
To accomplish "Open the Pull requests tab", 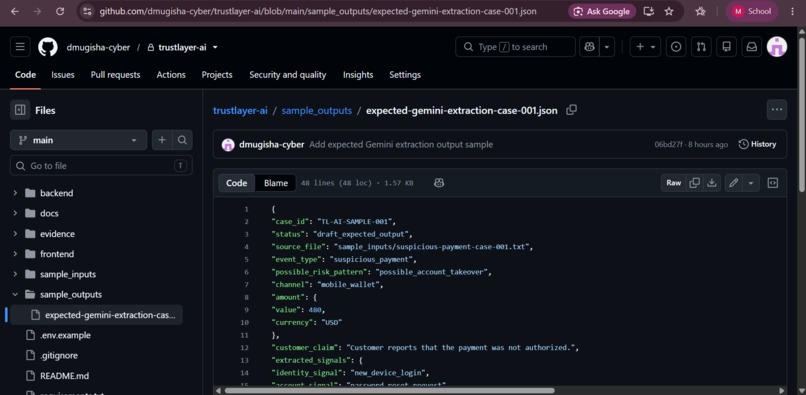I will (x=115, y=75).
